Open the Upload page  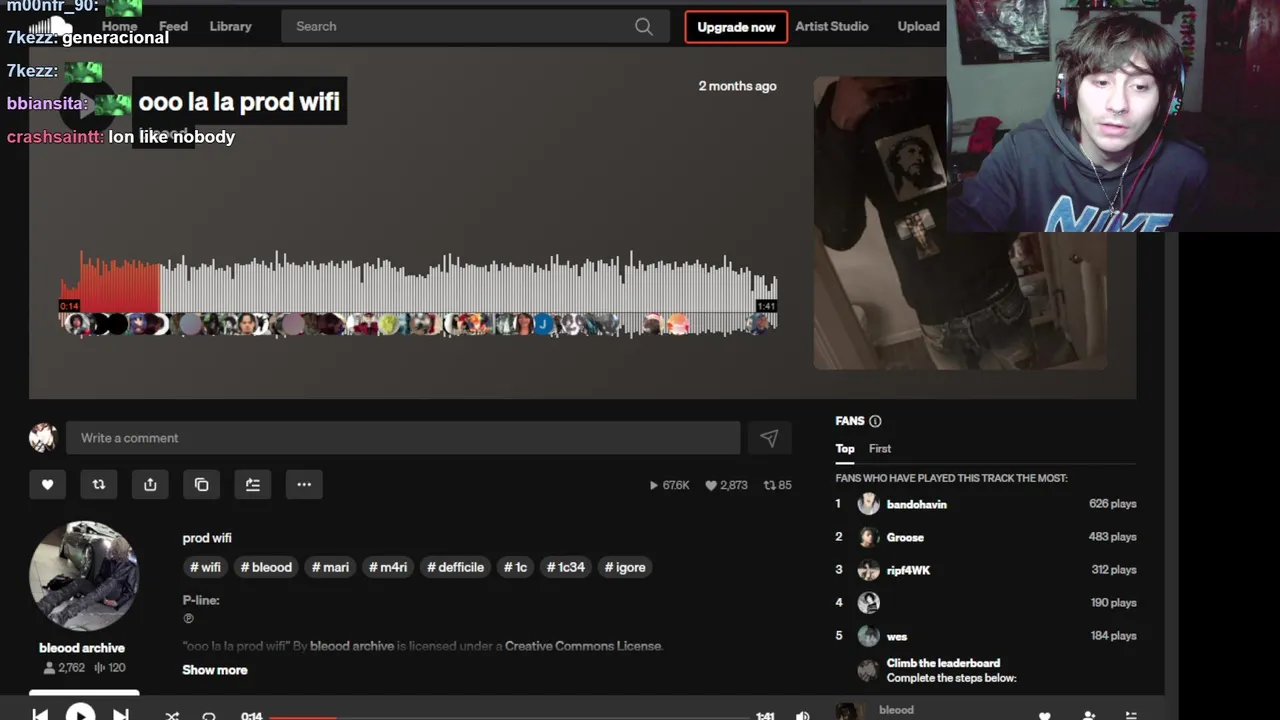point(918,27)
